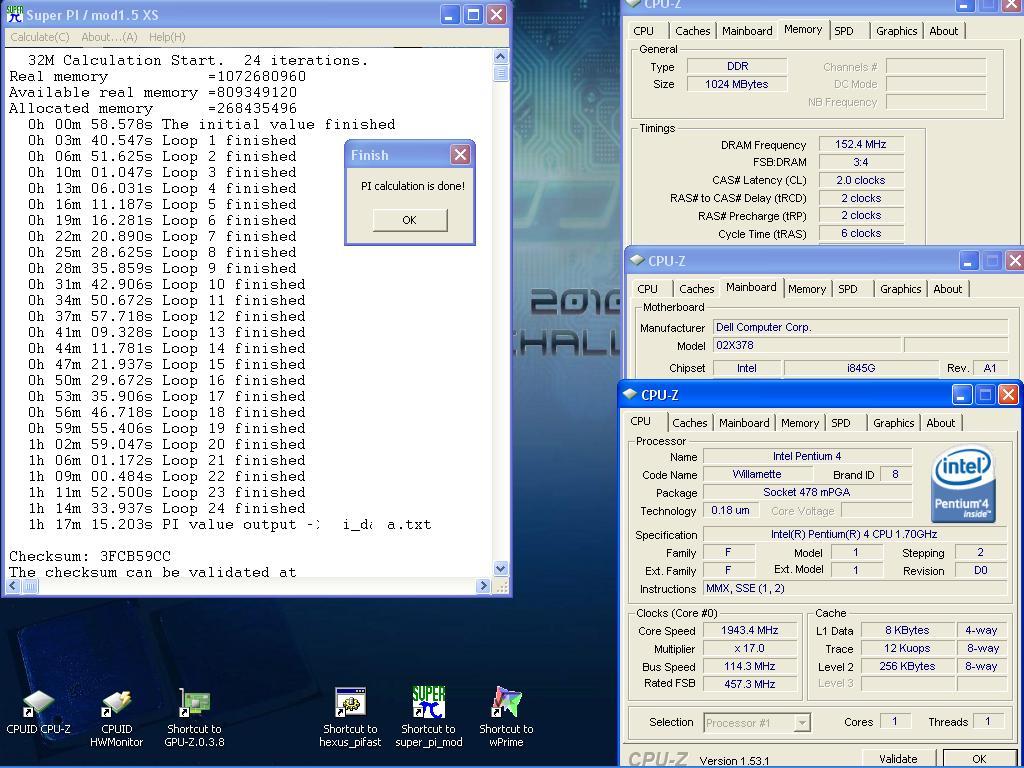Click the memory Size value 1024 MBytes
Screen dimensions: 1024x768
coord(737,84)
